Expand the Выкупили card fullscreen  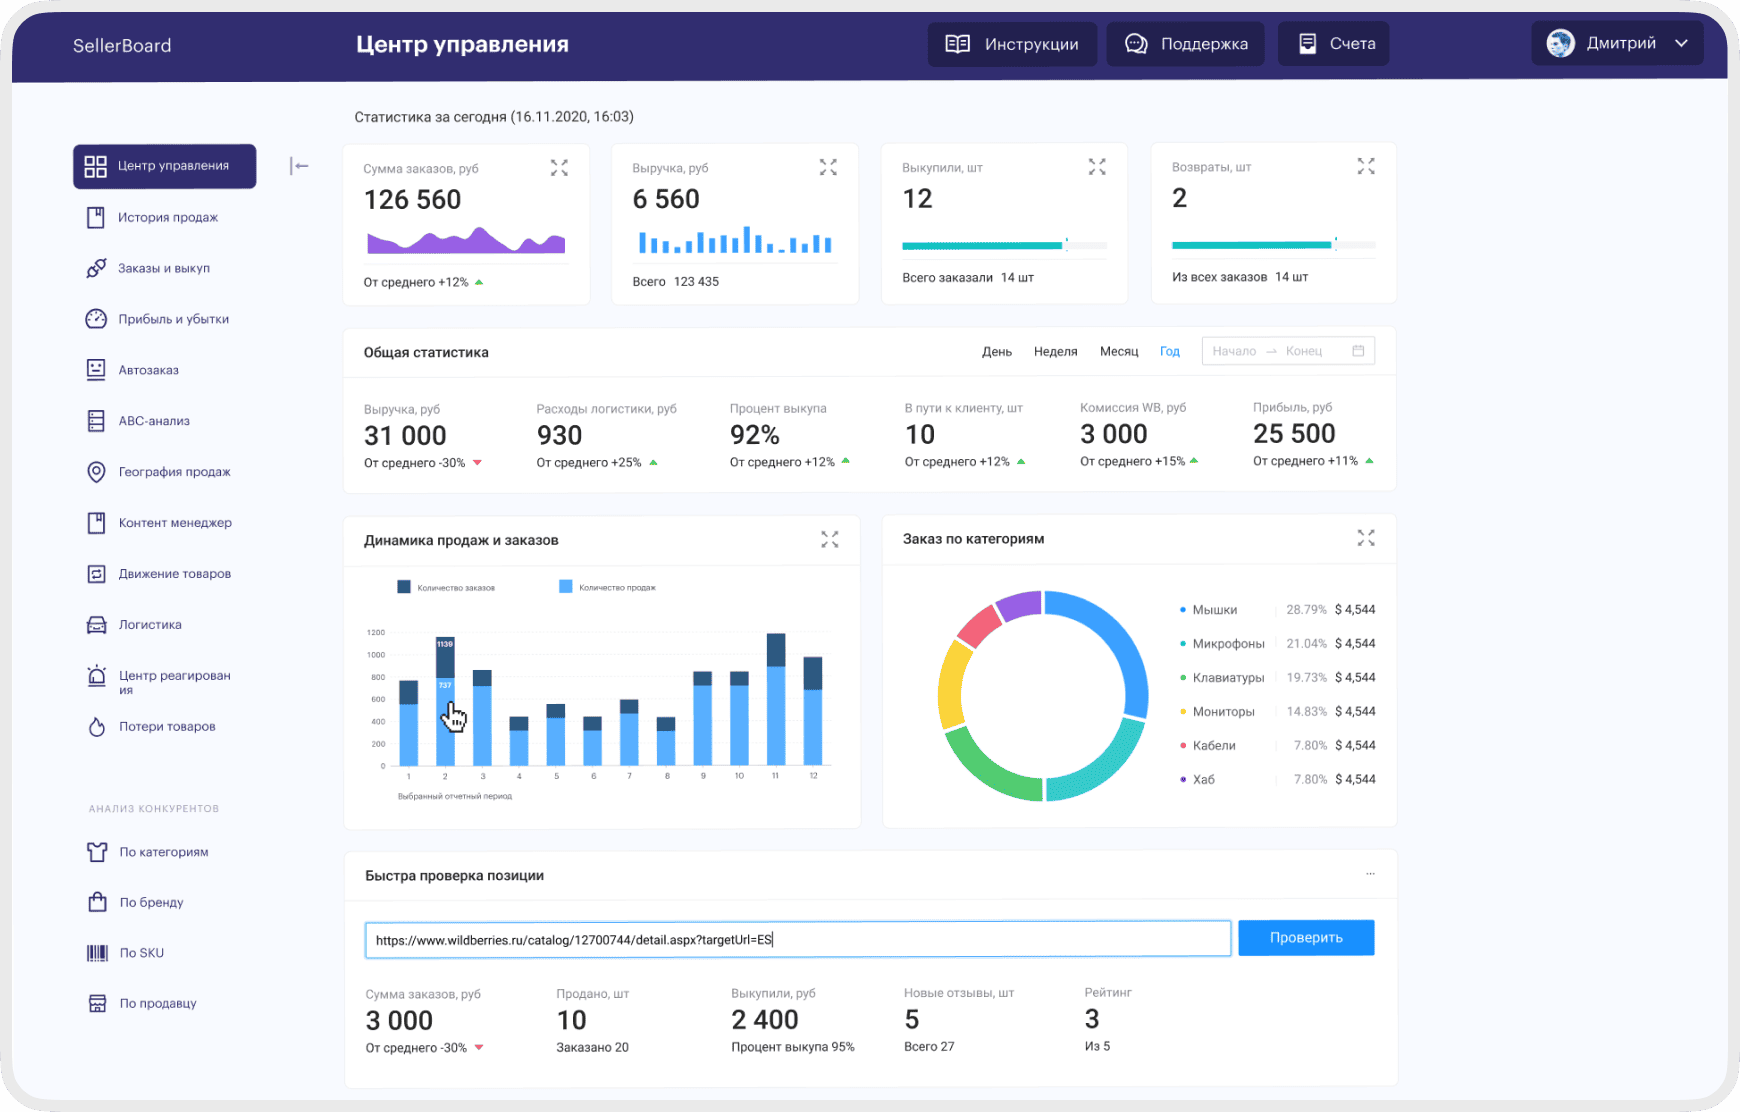[1097, 167]
